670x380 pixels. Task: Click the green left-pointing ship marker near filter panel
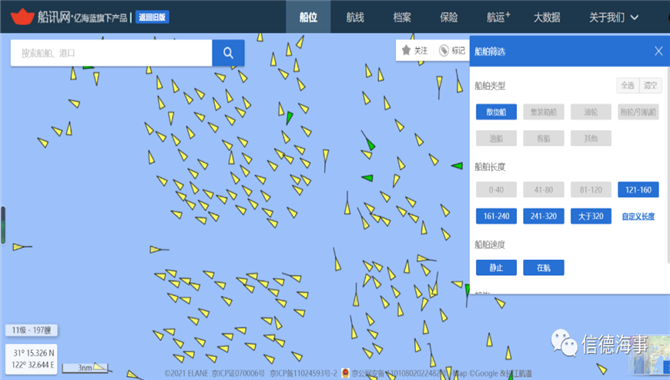pos(457,165)
